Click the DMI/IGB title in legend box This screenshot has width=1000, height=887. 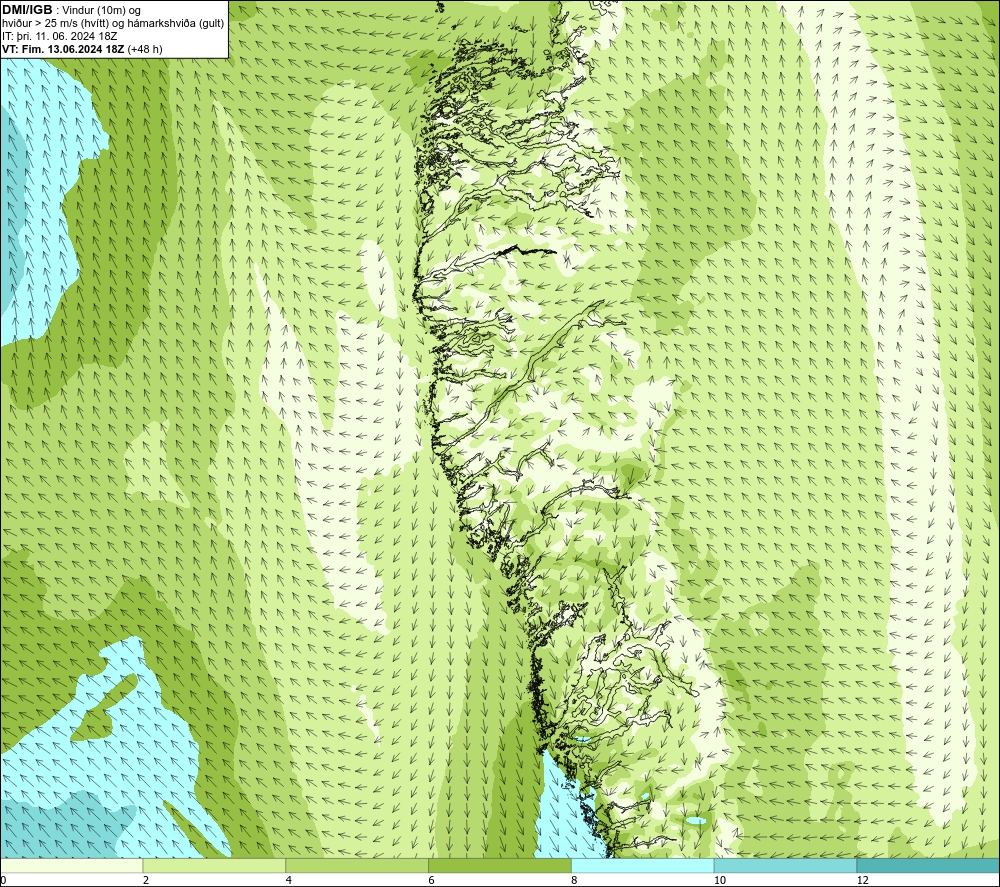tap(27, 10)
